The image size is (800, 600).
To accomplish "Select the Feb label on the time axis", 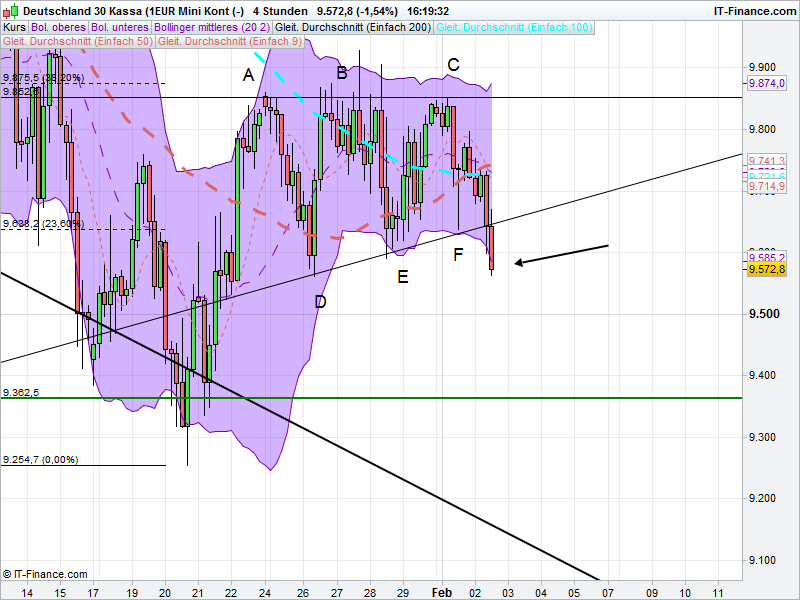I will click(442, 591).
